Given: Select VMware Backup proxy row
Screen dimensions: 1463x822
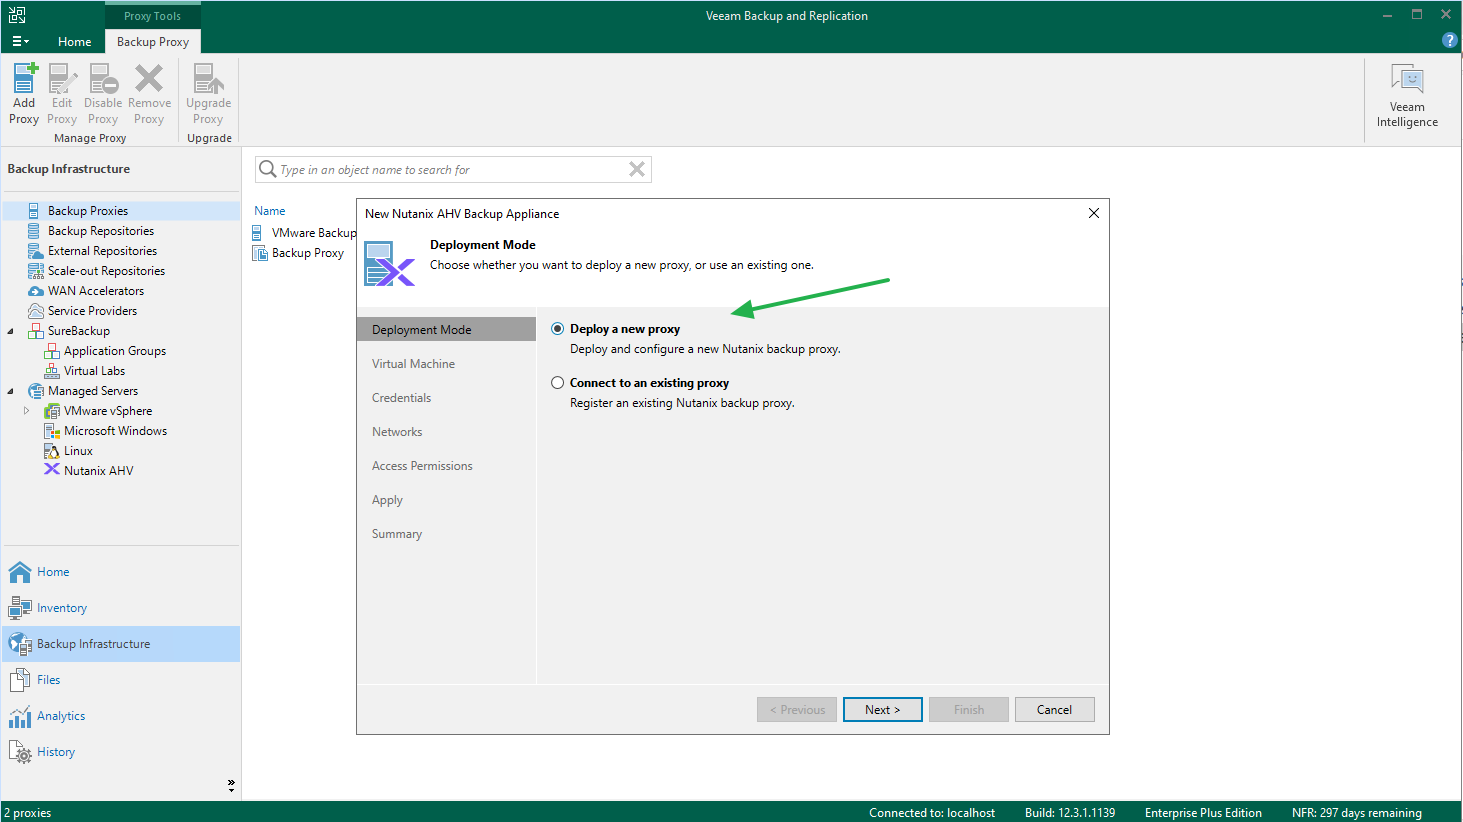Looking at the screenshot, I should (304, 233).
